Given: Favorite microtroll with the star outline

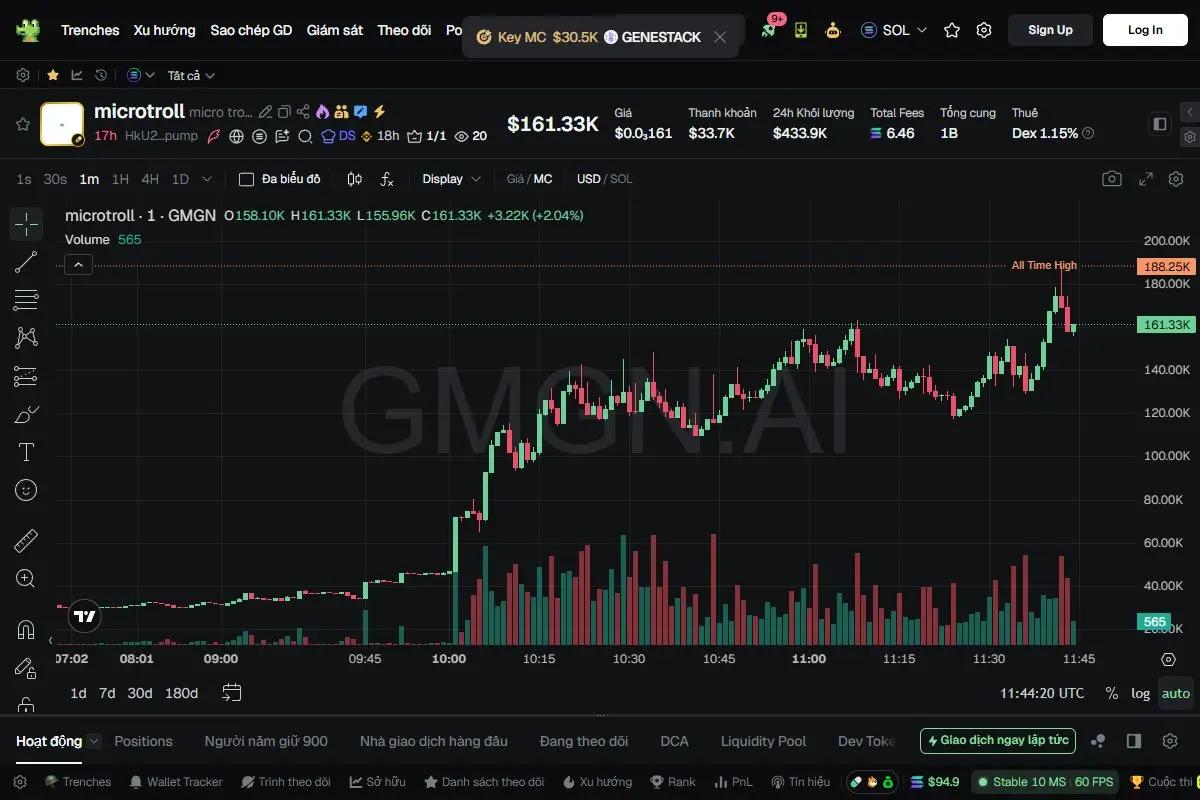Looking at the screenshot, I should tap(22, 124).
